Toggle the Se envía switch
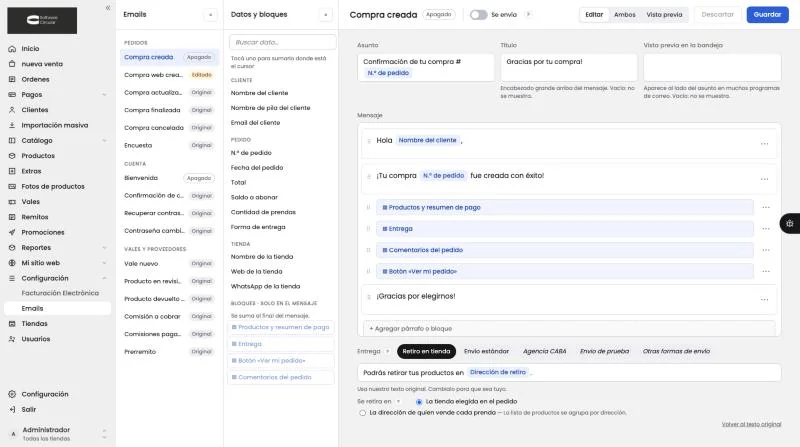 [479, 15]
